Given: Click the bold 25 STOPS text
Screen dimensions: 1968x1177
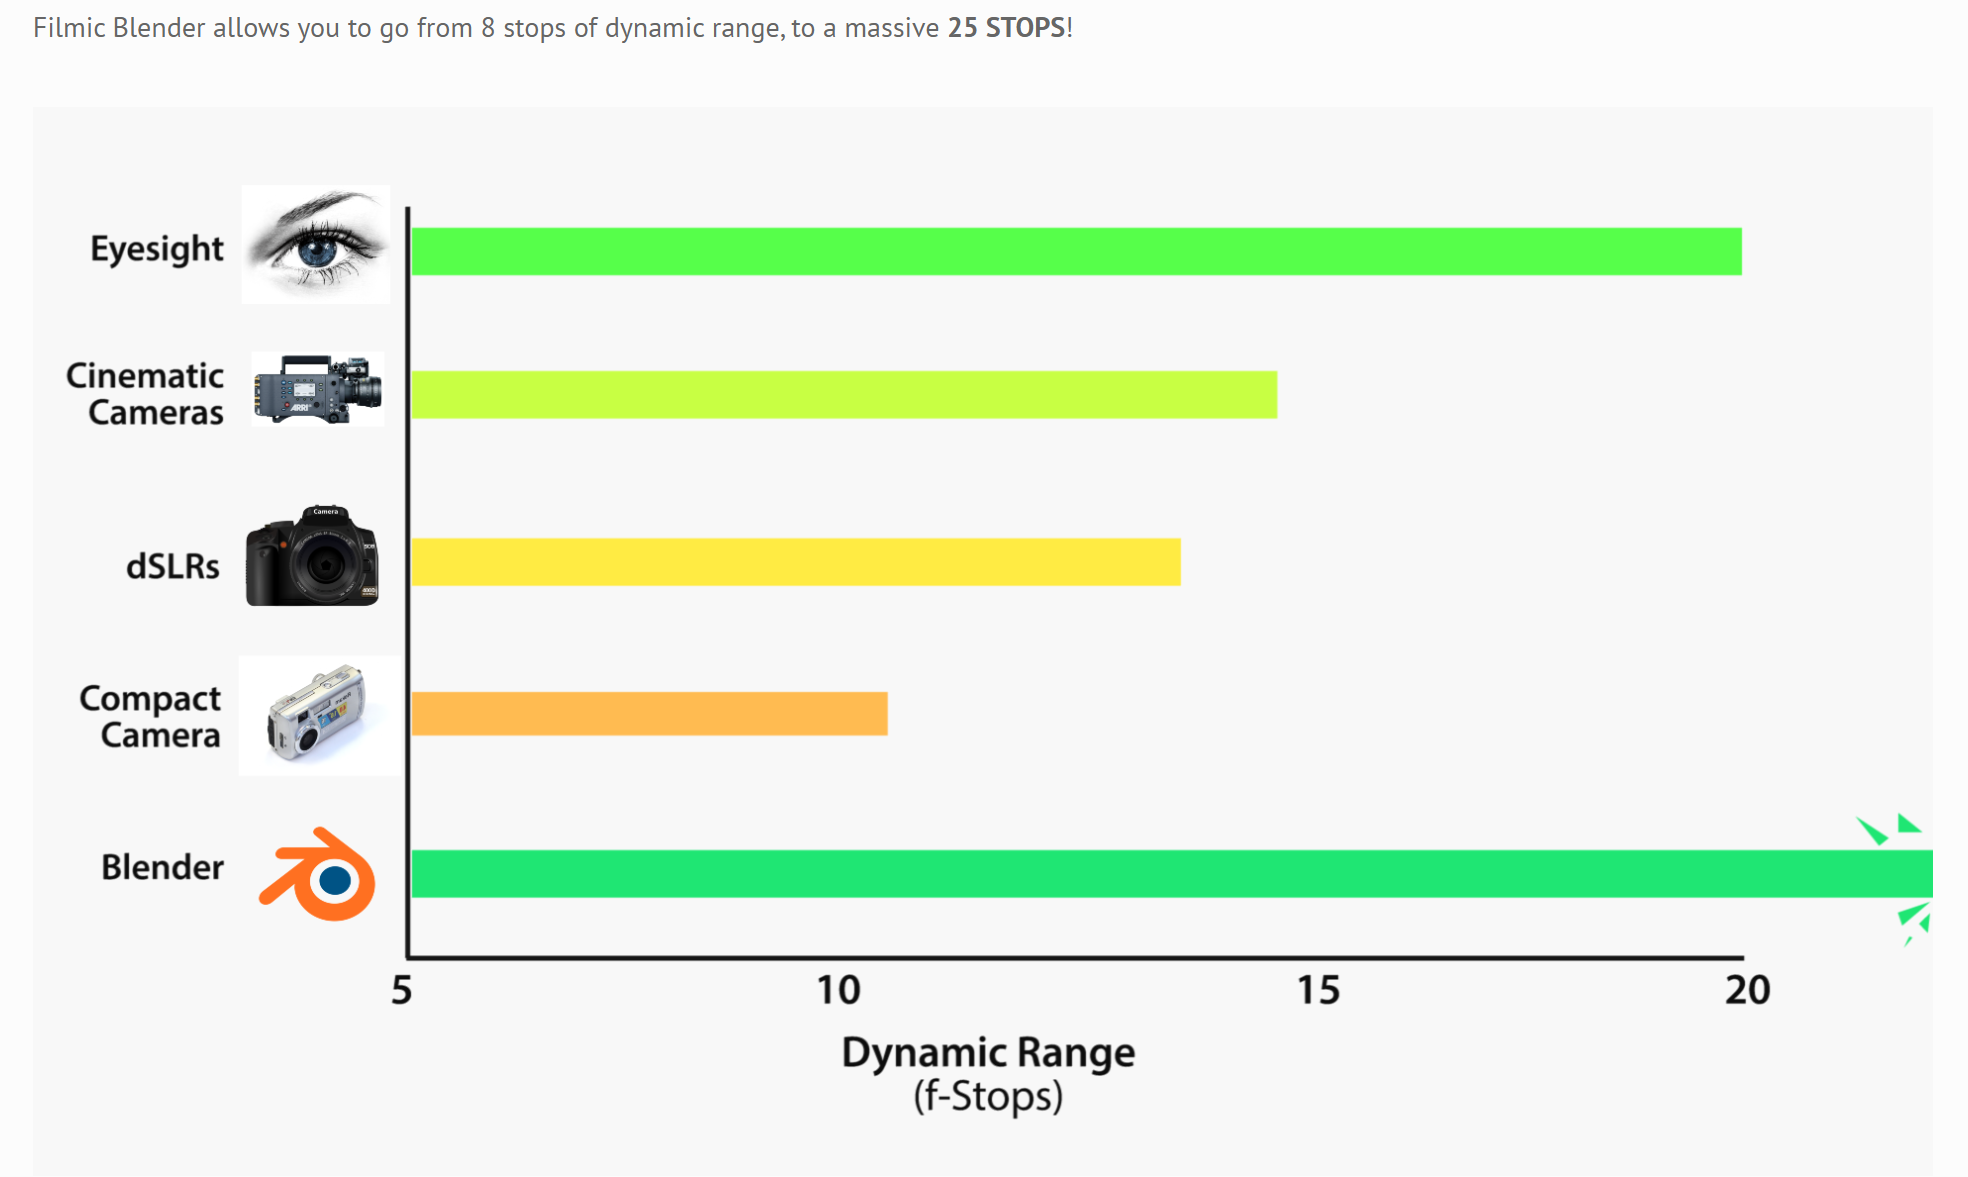Looking at the screenshot, I should (x=1006, y=27).
